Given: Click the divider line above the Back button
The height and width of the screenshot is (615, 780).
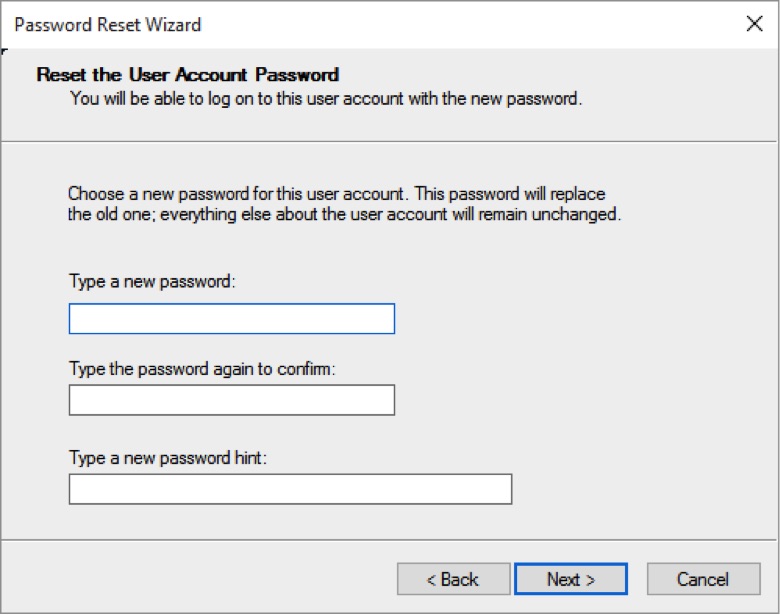Looking at the screenshot, I should point(389,539).
